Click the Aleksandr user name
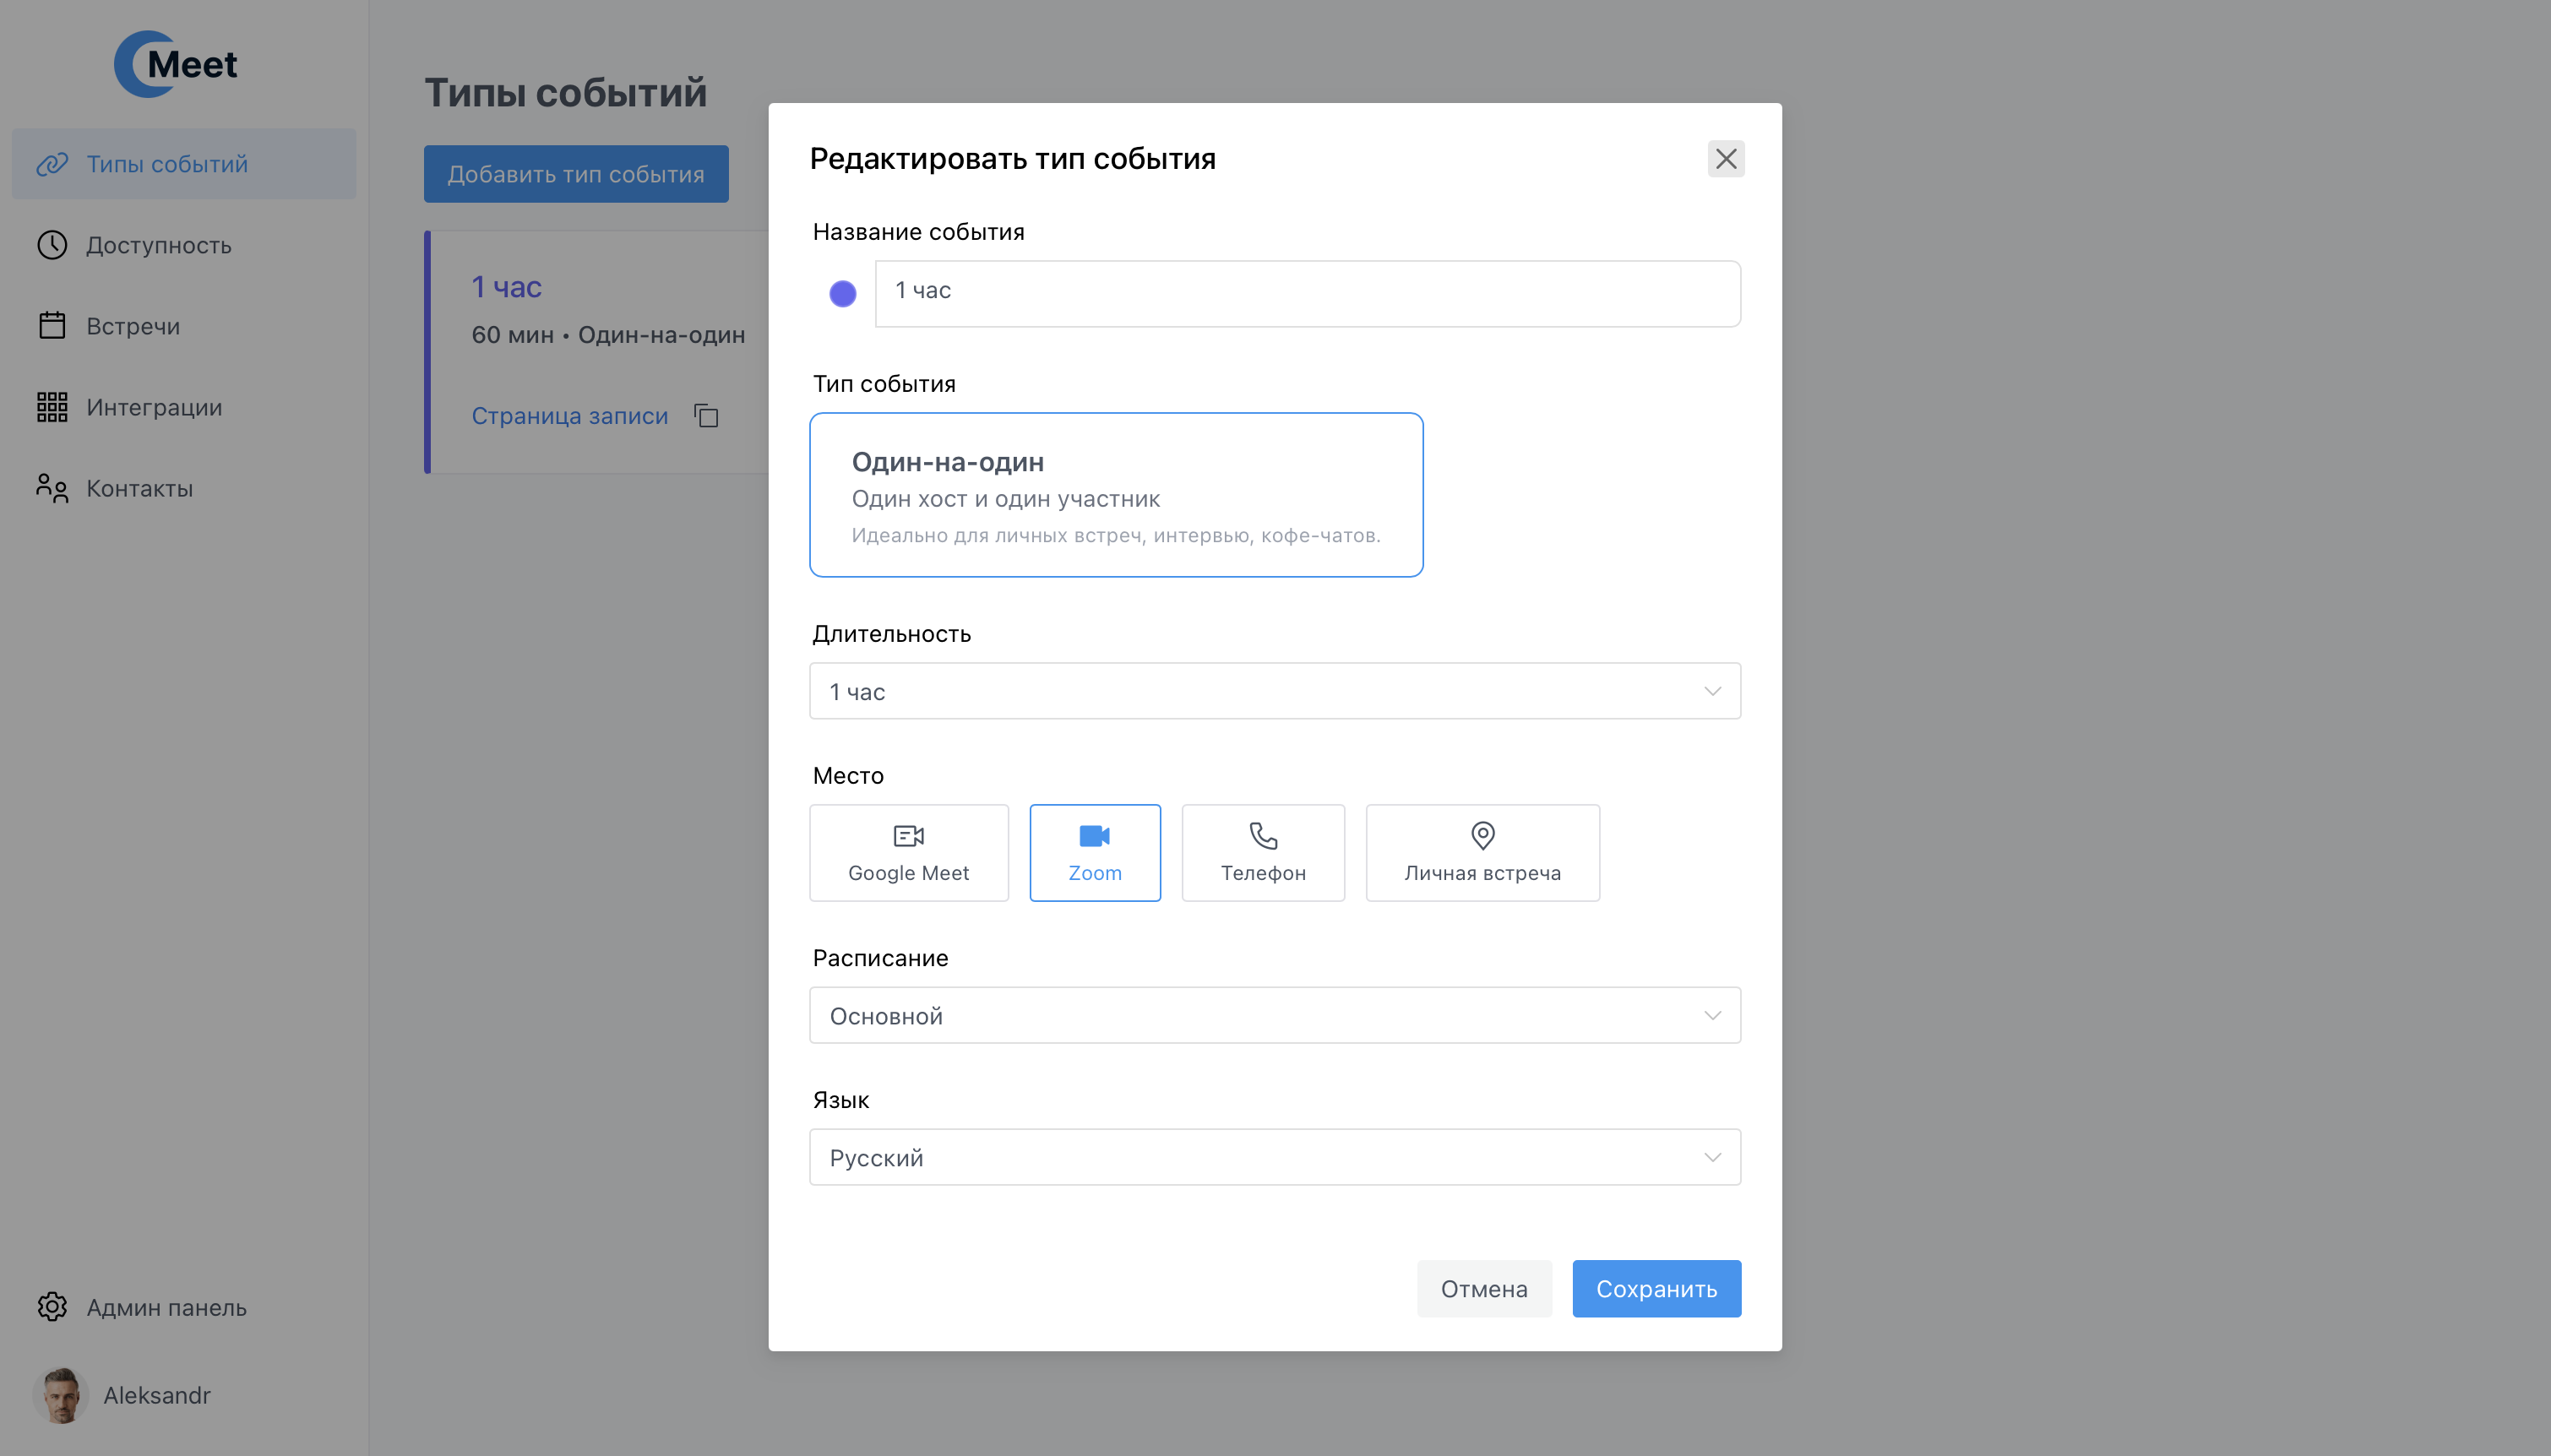Viewport: 2551px width, 1456px height. (157, 1395)
